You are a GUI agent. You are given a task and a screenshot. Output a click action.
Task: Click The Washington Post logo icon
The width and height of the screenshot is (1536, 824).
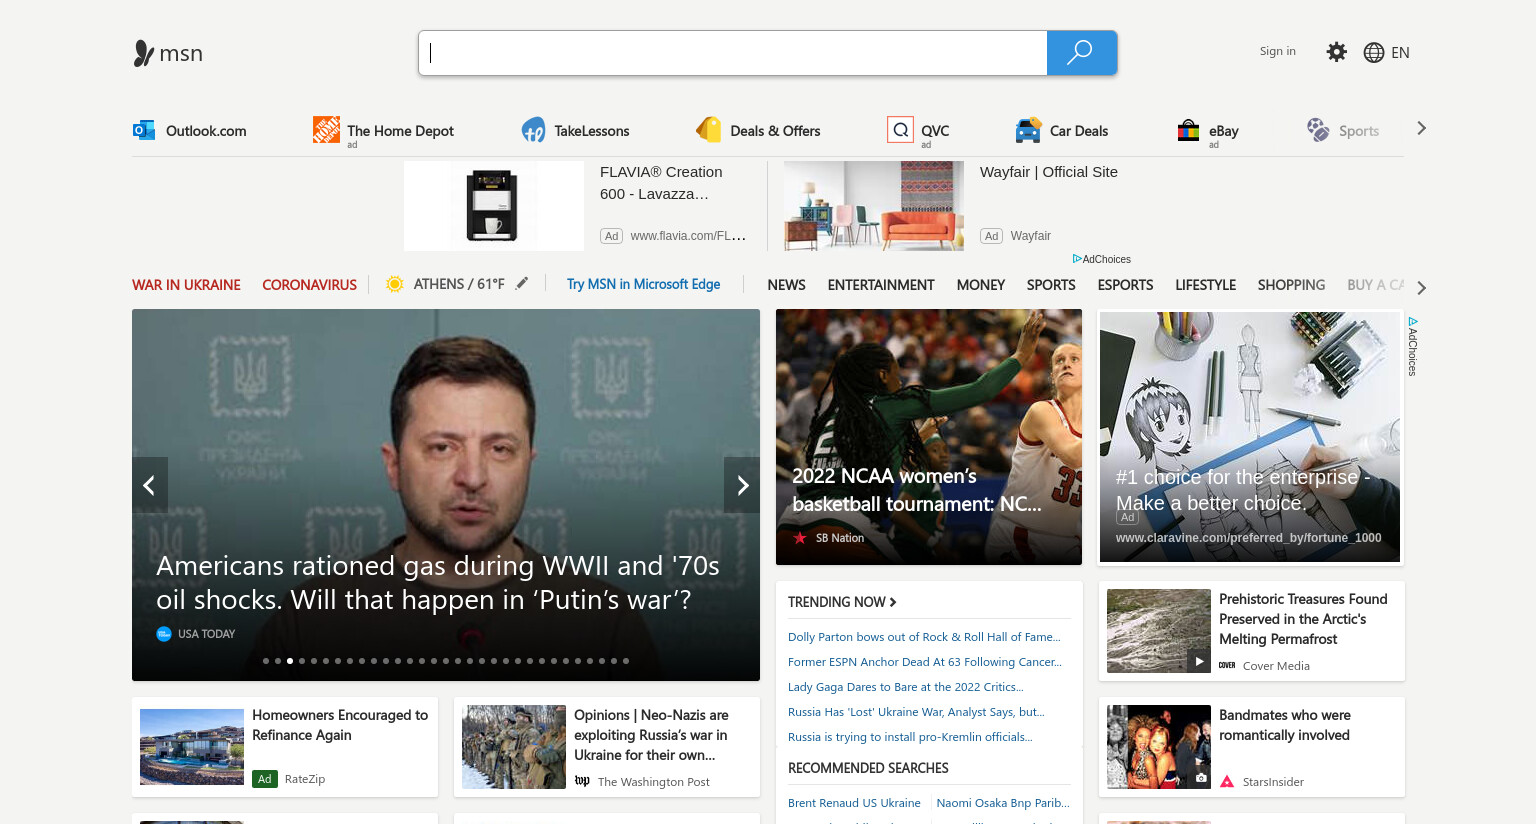tap(582, 781)
